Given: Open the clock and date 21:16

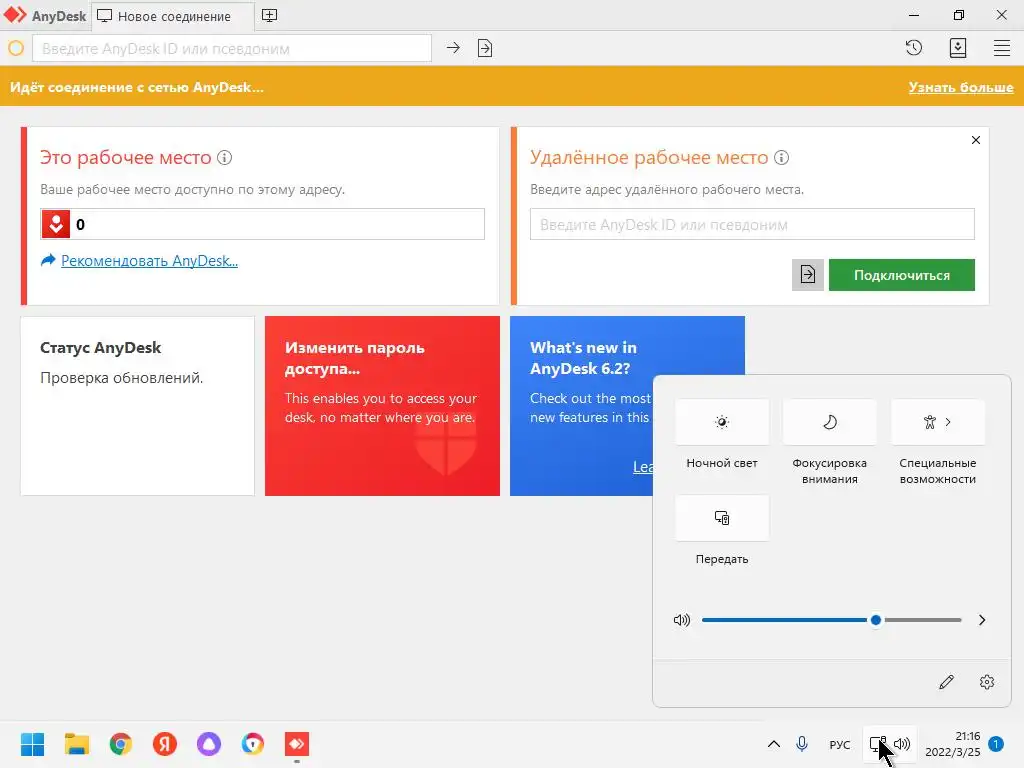Looking at the screenshot, I should [x=952, y=744].
